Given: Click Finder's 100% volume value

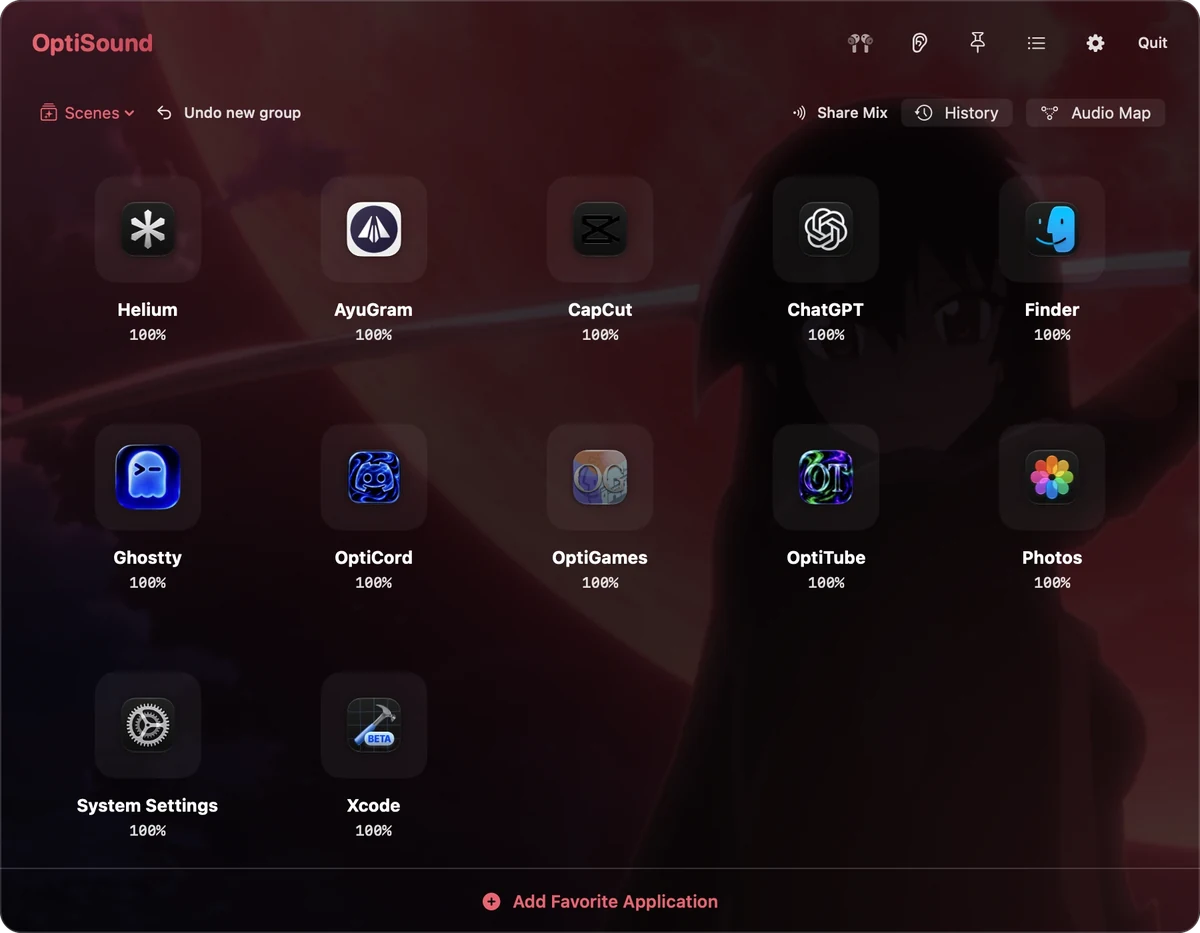Looking at the screenshot, I should (x=1052, y=335).
